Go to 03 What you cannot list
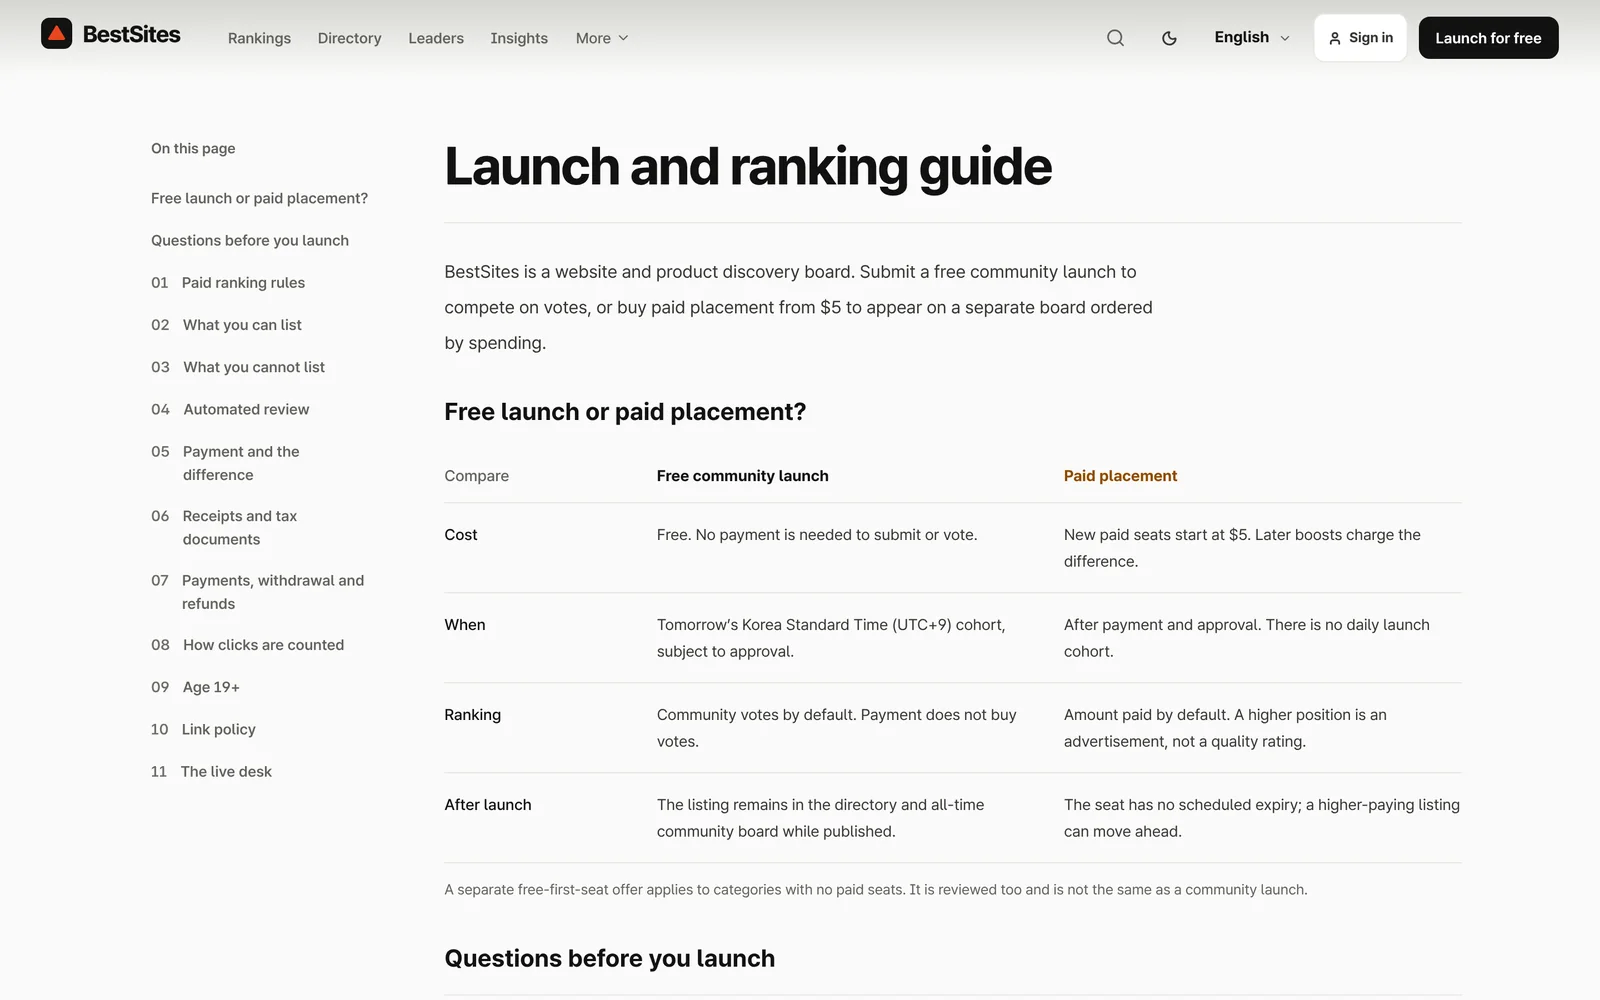 238,367
